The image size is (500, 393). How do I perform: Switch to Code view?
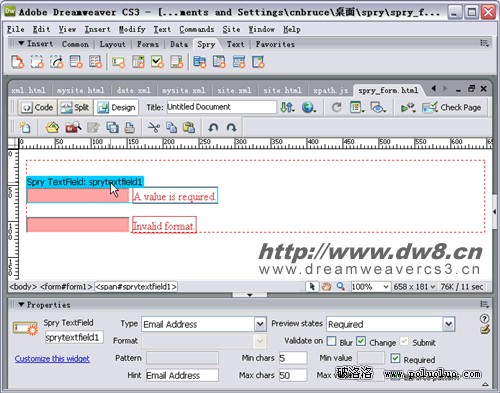point(37,107)
